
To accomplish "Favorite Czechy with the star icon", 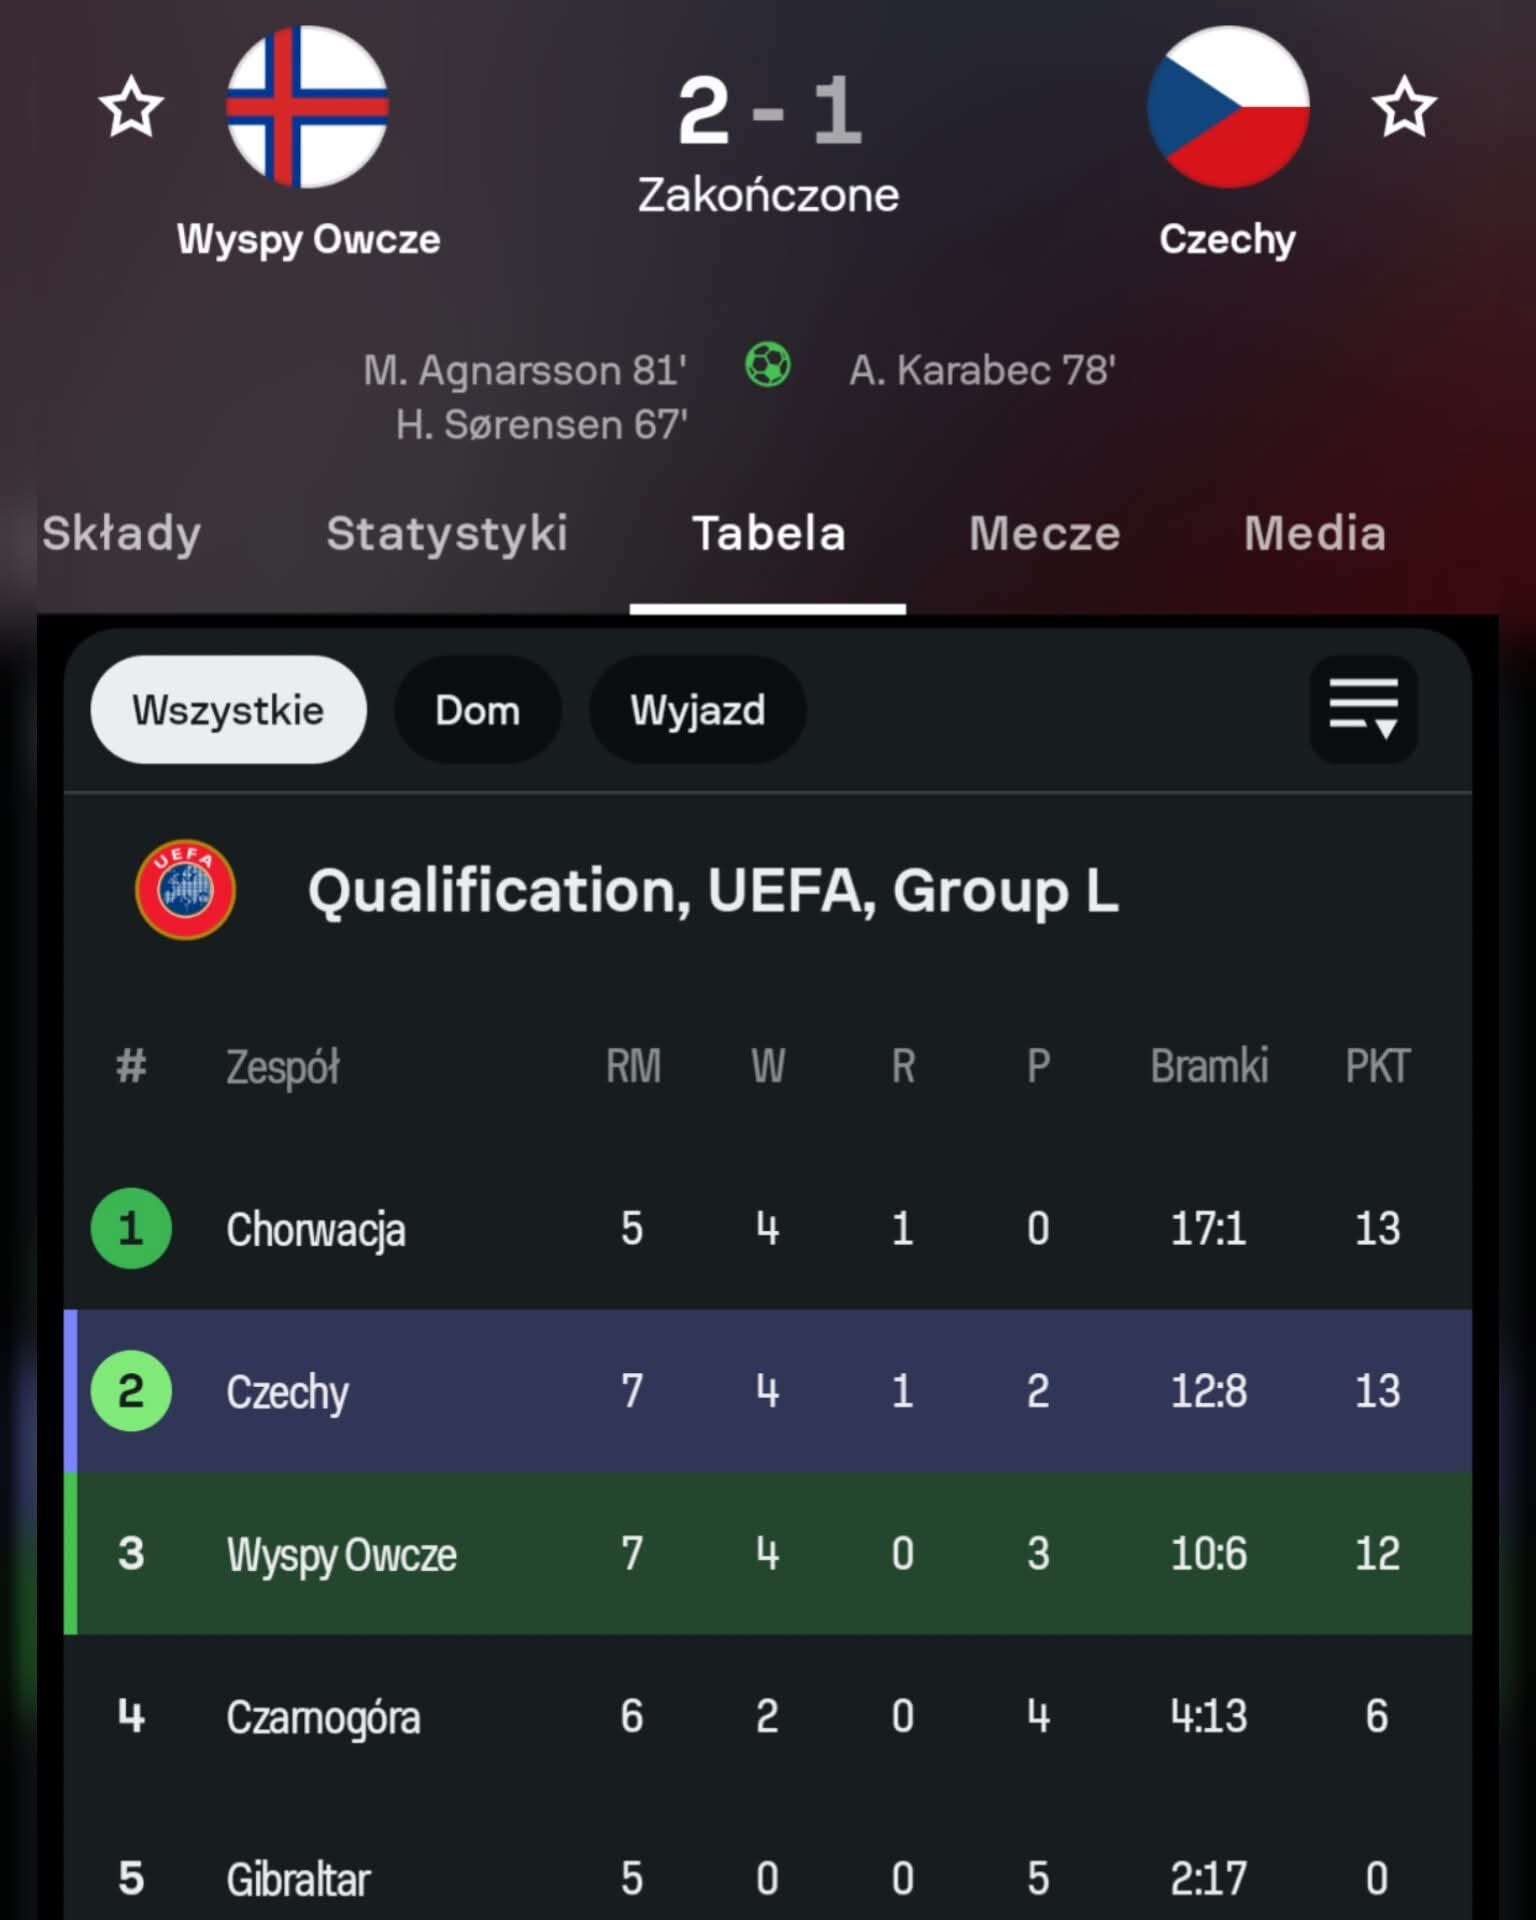I will pos(1404,107).
